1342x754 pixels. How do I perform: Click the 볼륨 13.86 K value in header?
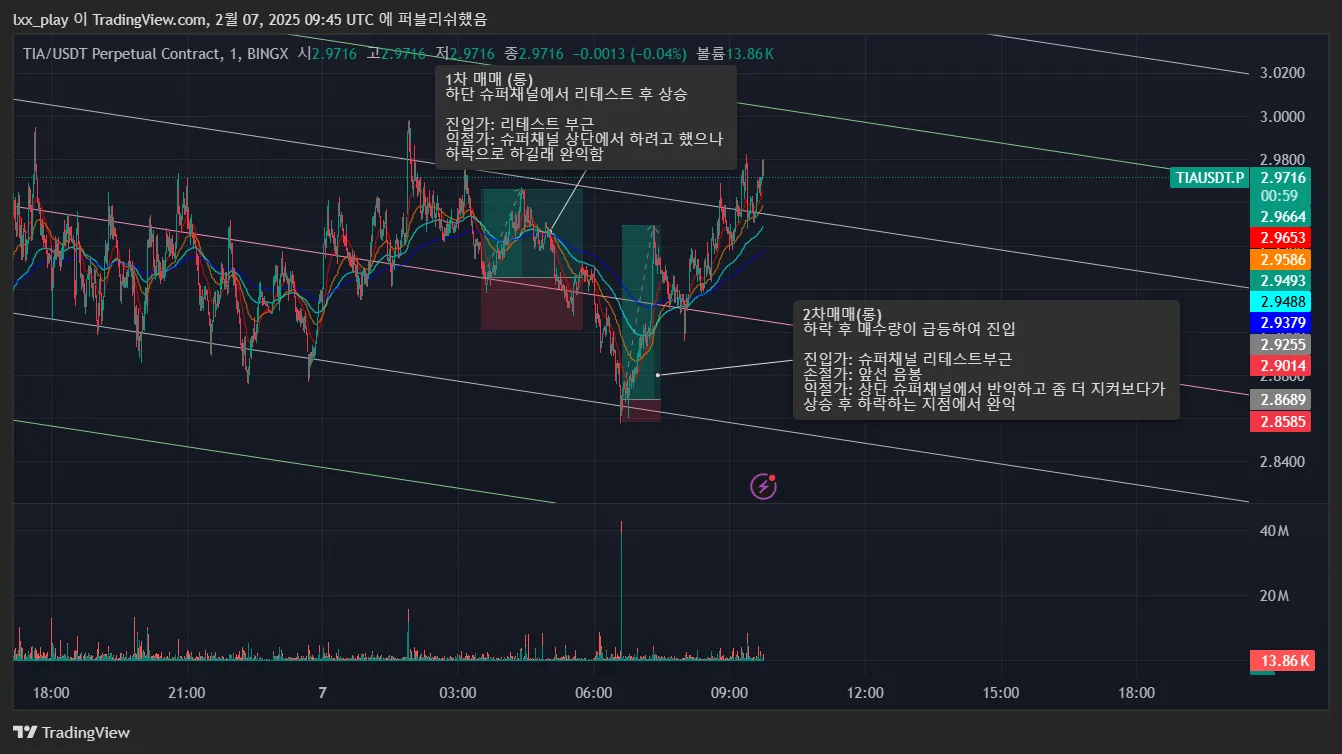pyautogui.click(x=735, y=53)
